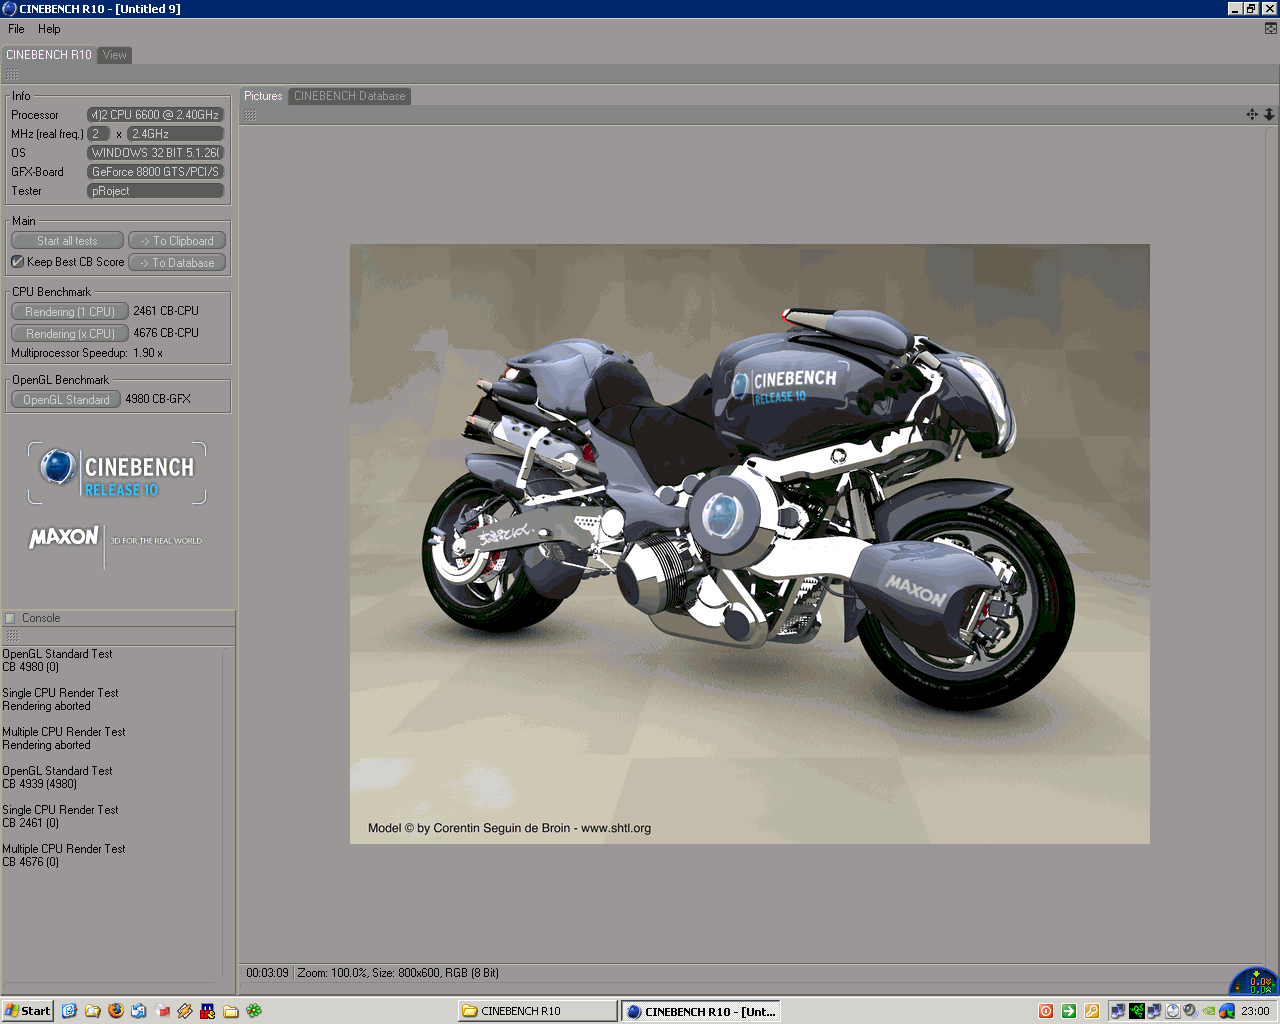Click the yellow key tray icon

point(1091,1011)
